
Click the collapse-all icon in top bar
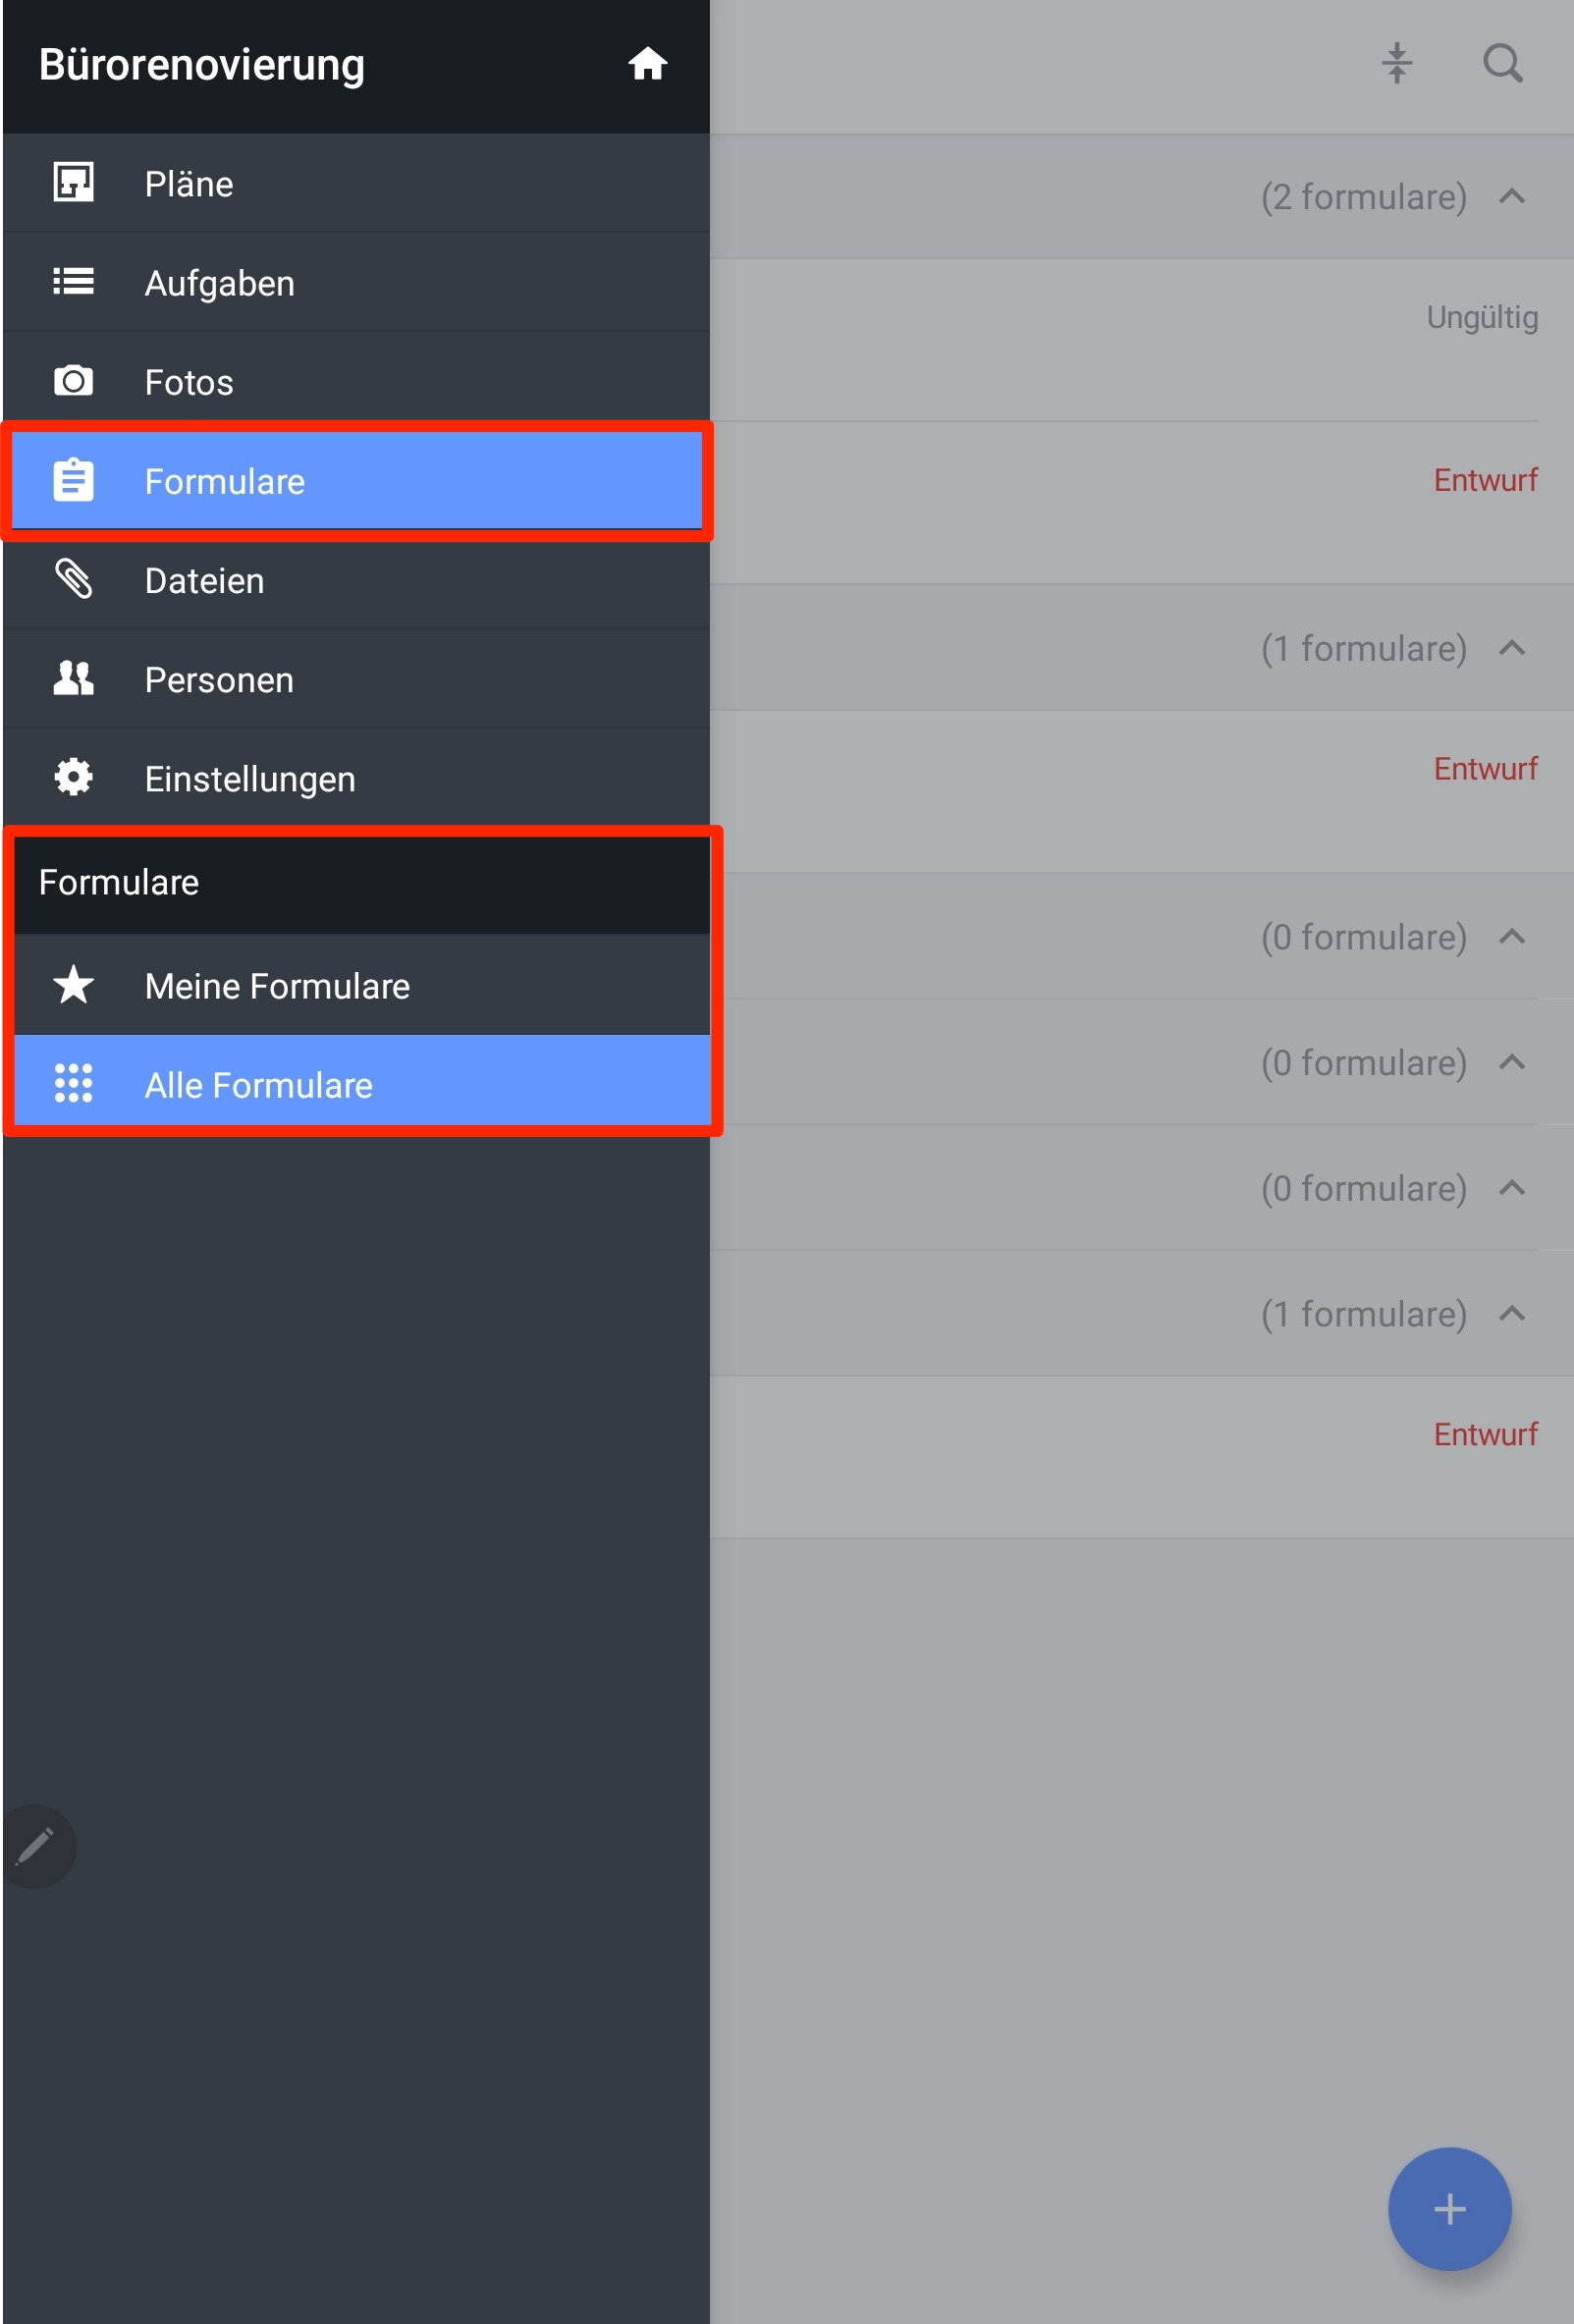pyautogui.click(x=1397, y=64)
